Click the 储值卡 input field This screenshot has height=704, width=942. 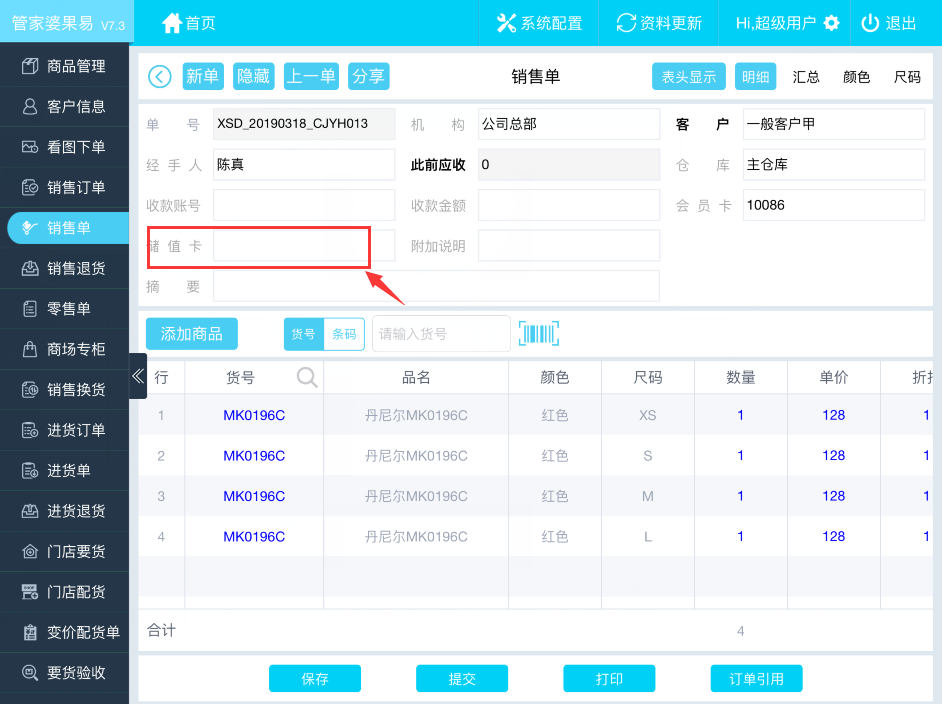[304, 246]
